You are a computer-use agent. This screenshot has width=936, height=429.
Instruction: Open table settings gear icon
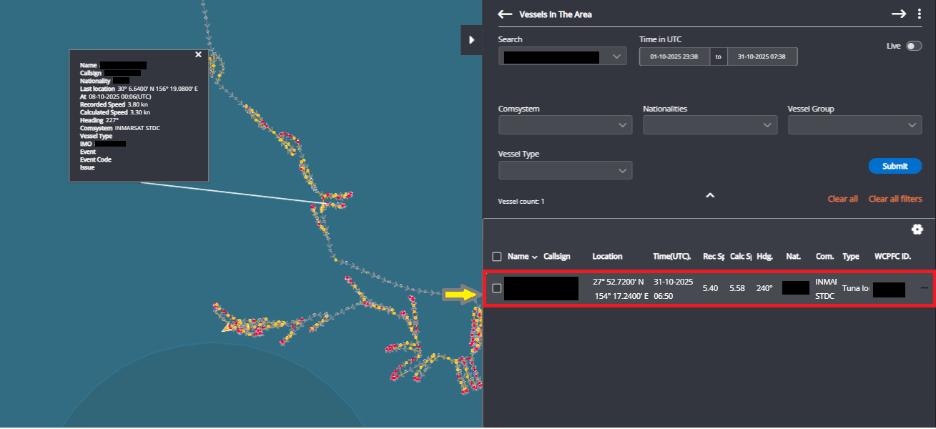(917, 230)
